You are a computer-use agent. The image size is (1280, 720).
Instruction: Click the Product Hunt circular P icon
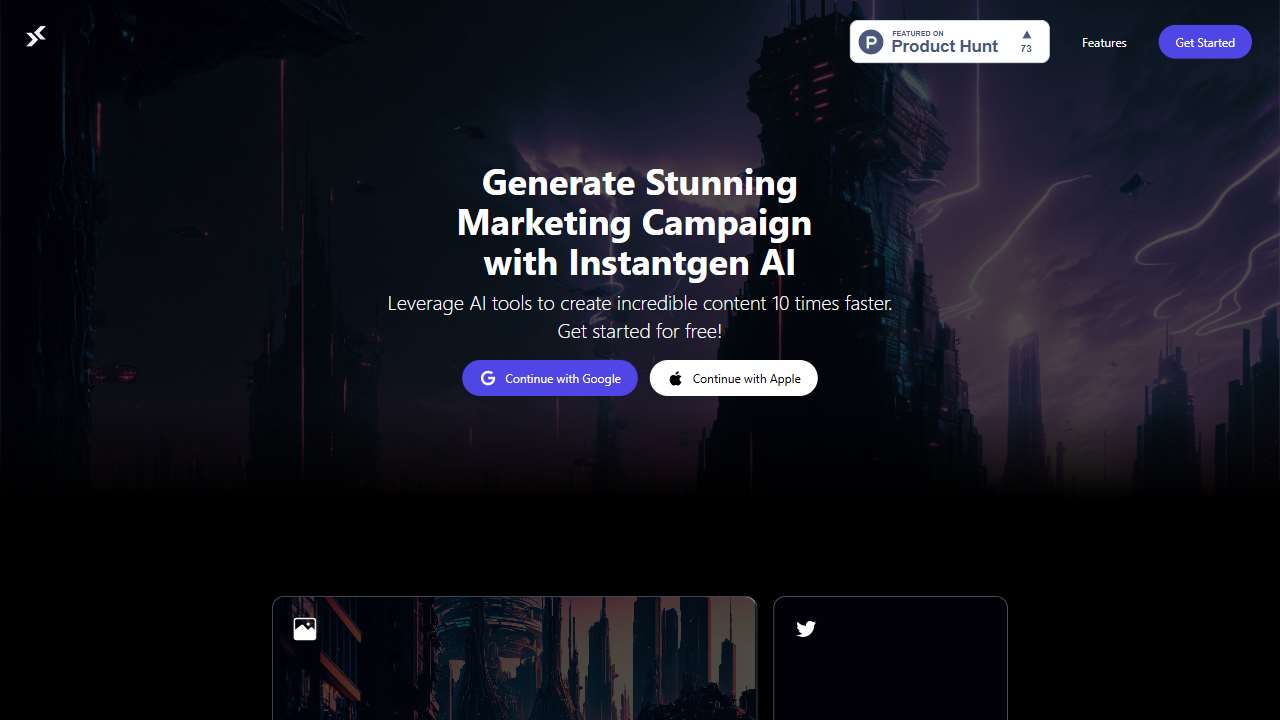pyautogui.click(x=871, y=42)
